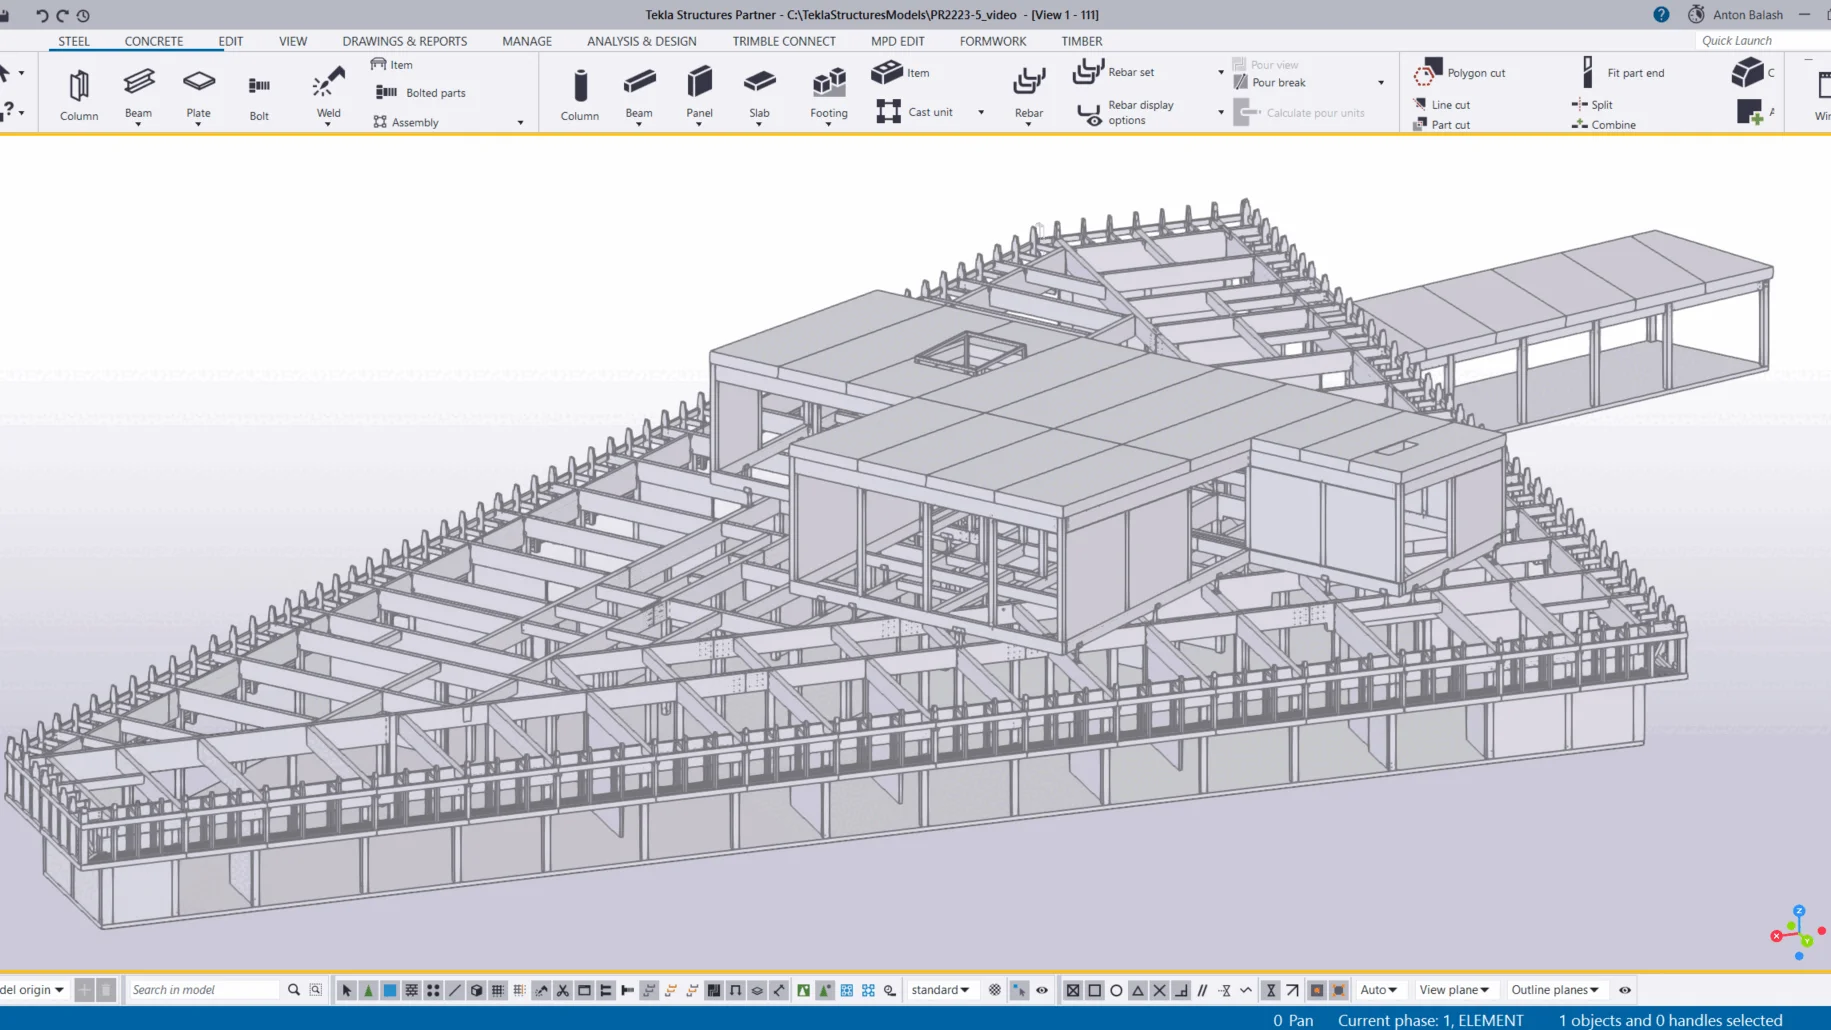This screenshot has width=1831, height=1030.
Task: Expand the View plane dropdown
Action: click(1453, 990)
